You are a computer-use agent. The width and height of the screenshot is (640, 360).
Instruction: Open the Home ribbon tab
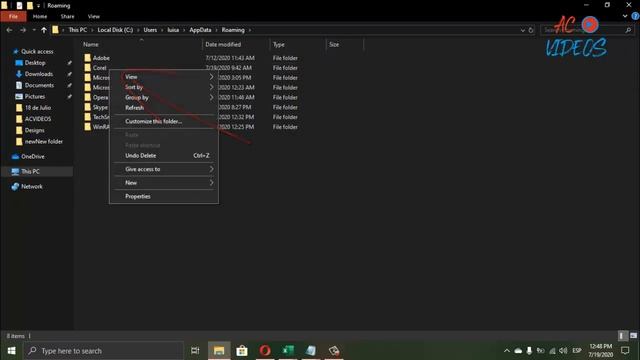[40, 16]
